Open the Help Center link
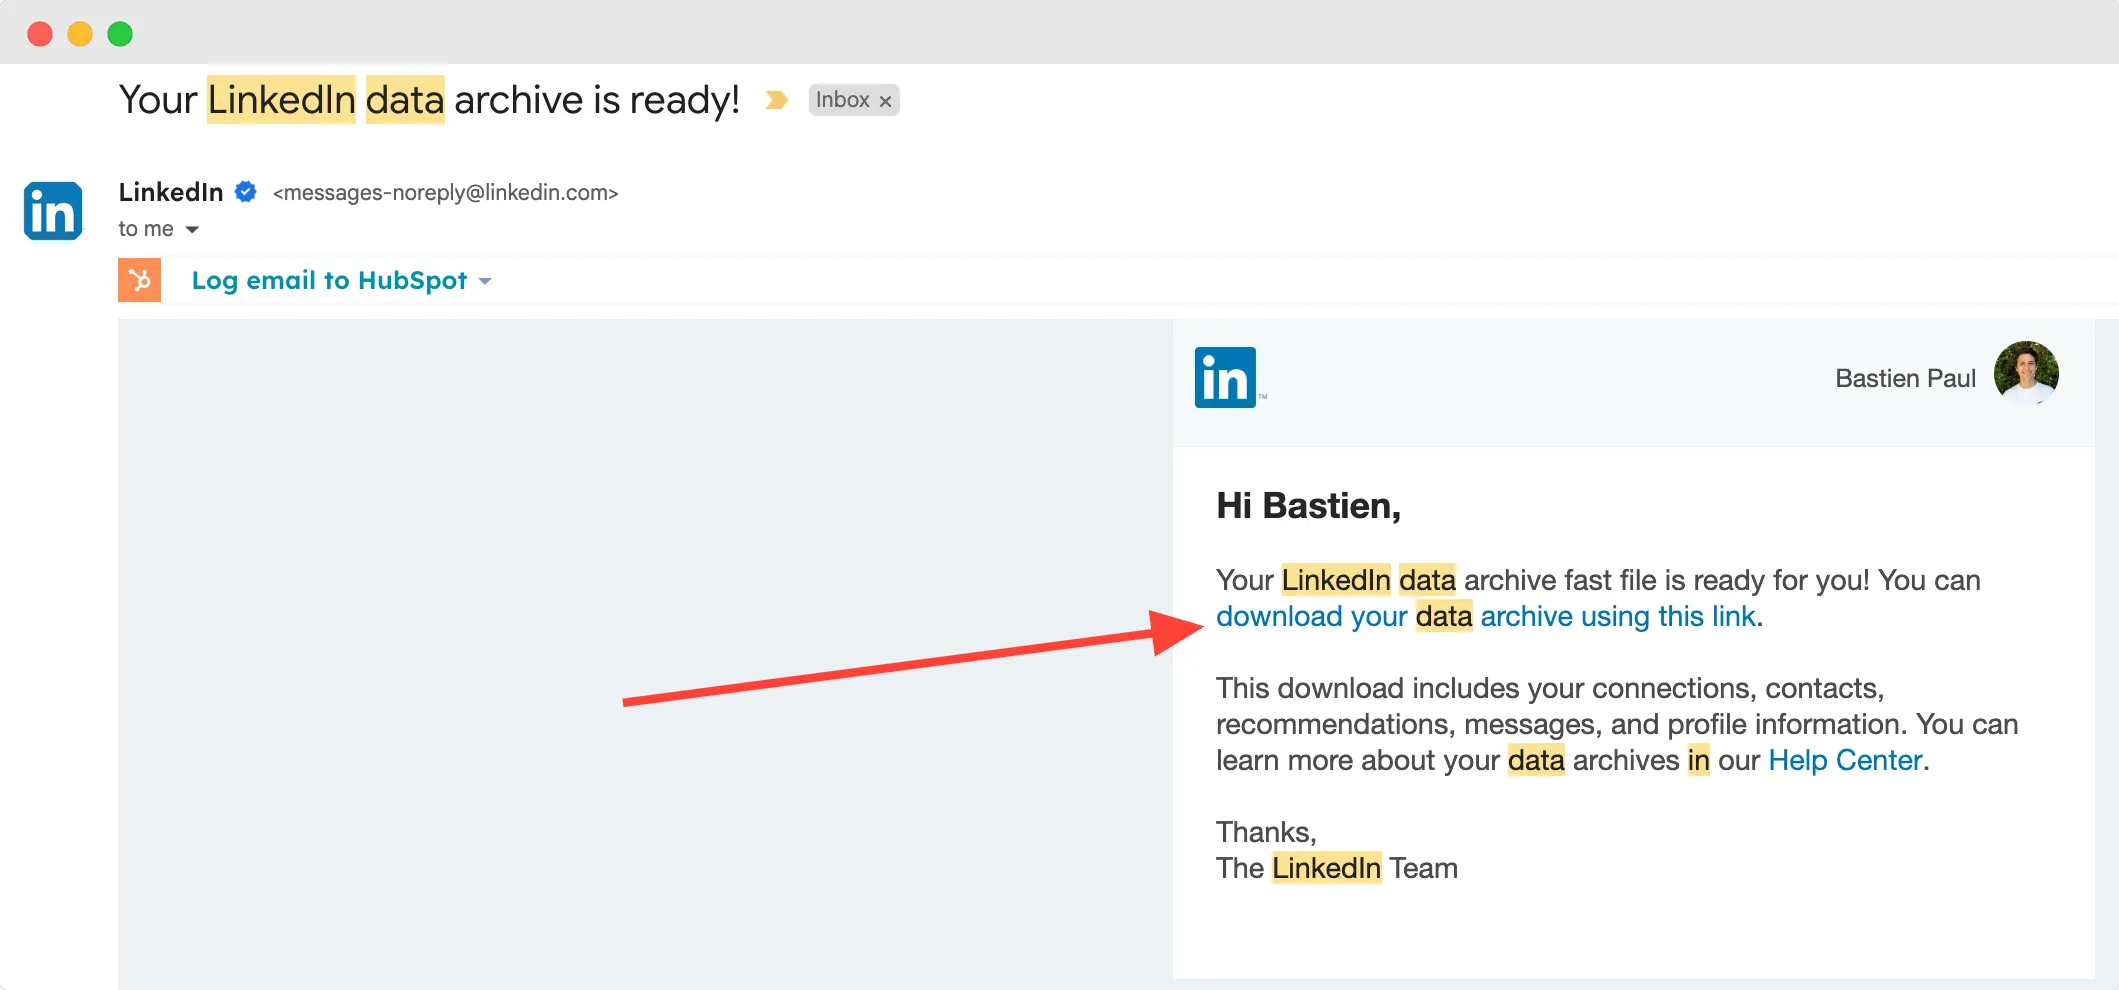Image resolution: width=2119 pixels, height=990 pixels. [1845, 761]
